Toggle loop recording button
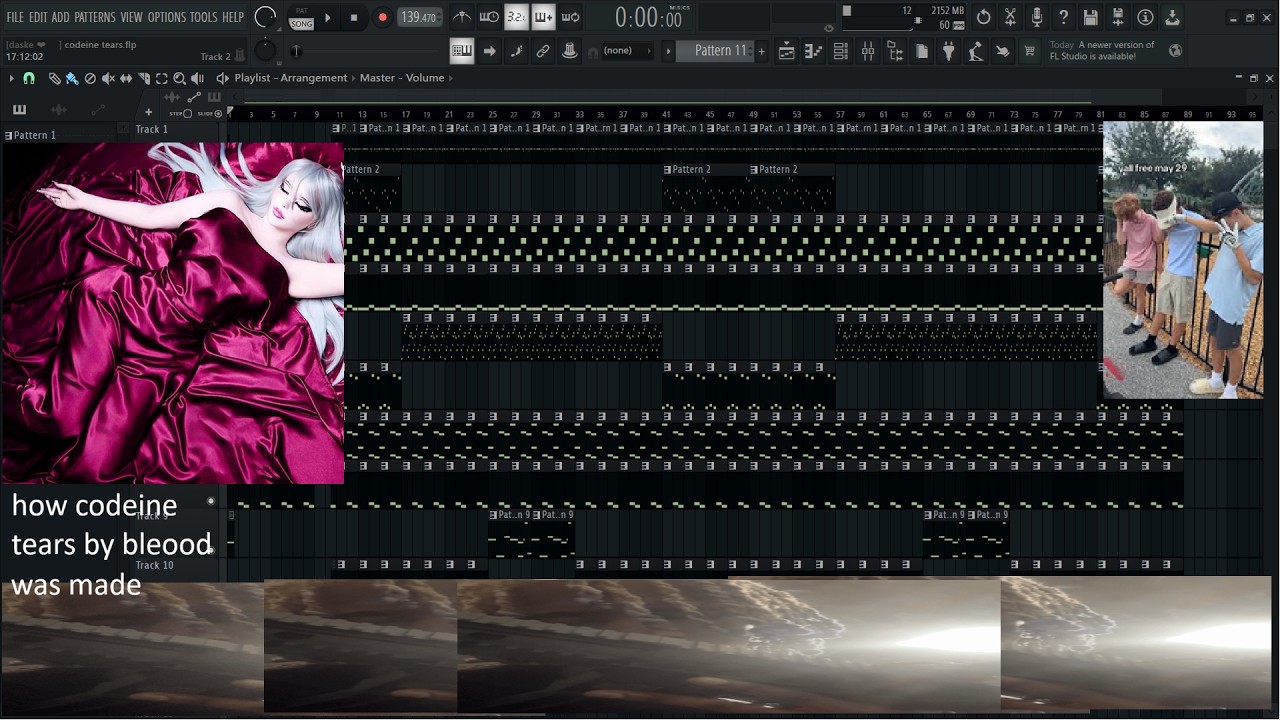 (570, 17)
